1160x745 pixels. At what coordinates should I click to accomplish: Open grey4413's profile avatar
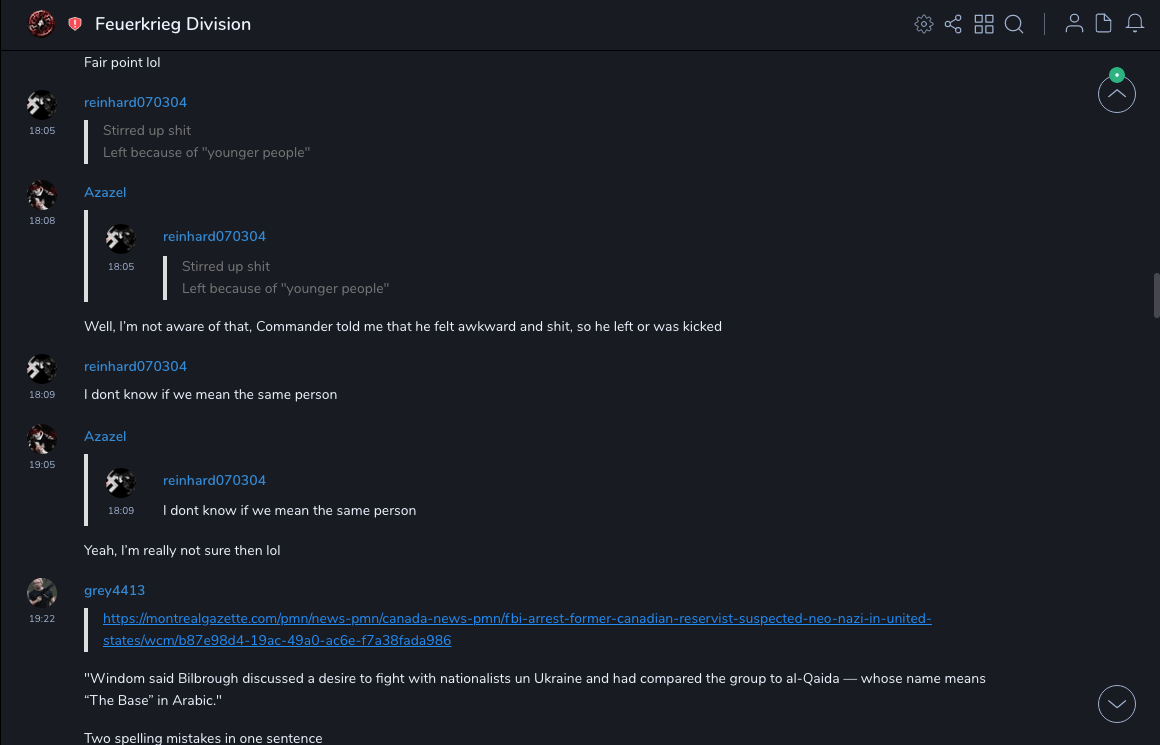[x=42, y=593]
